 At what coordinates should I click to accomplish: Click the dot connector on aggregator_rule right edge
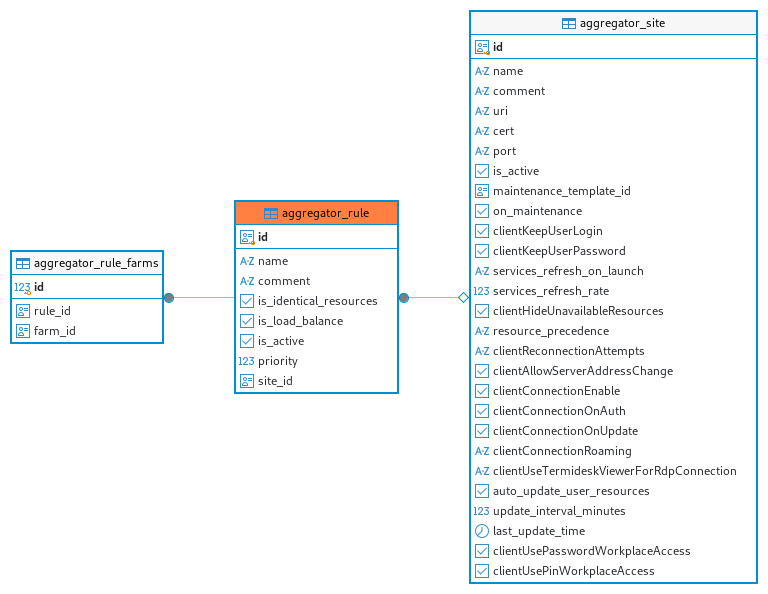[x=404, y=298]
